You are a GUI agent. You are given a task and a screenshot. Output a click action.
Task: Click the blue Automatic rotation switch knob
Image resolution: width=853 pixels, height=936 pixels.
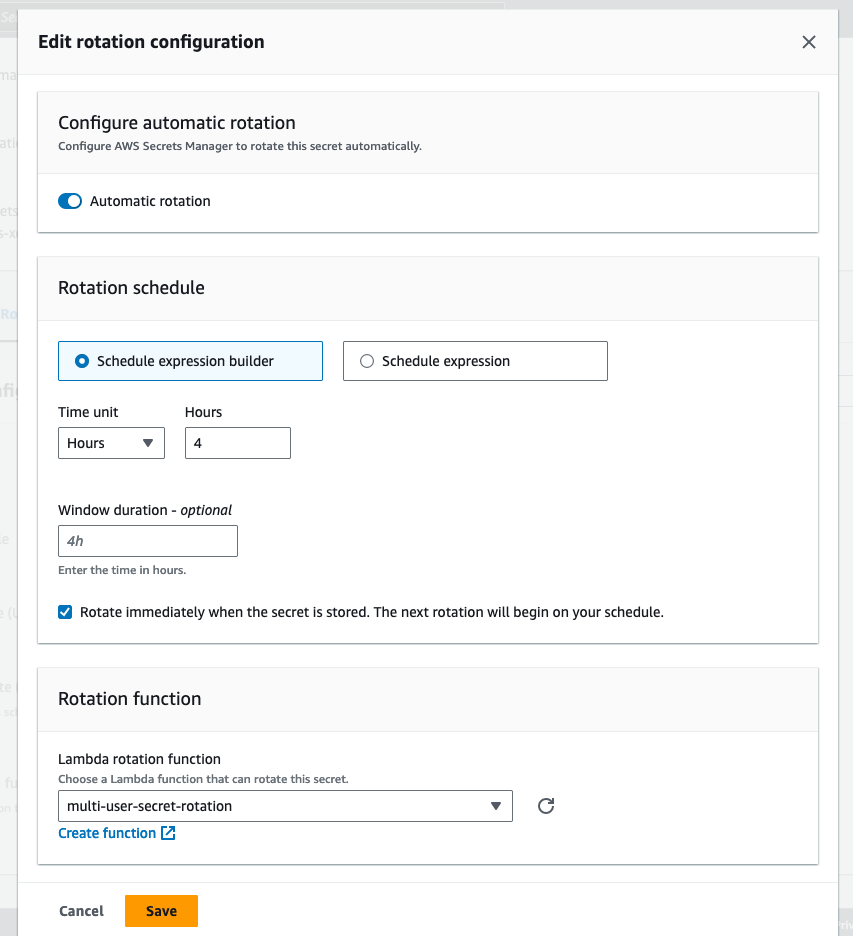pos(75,200)
